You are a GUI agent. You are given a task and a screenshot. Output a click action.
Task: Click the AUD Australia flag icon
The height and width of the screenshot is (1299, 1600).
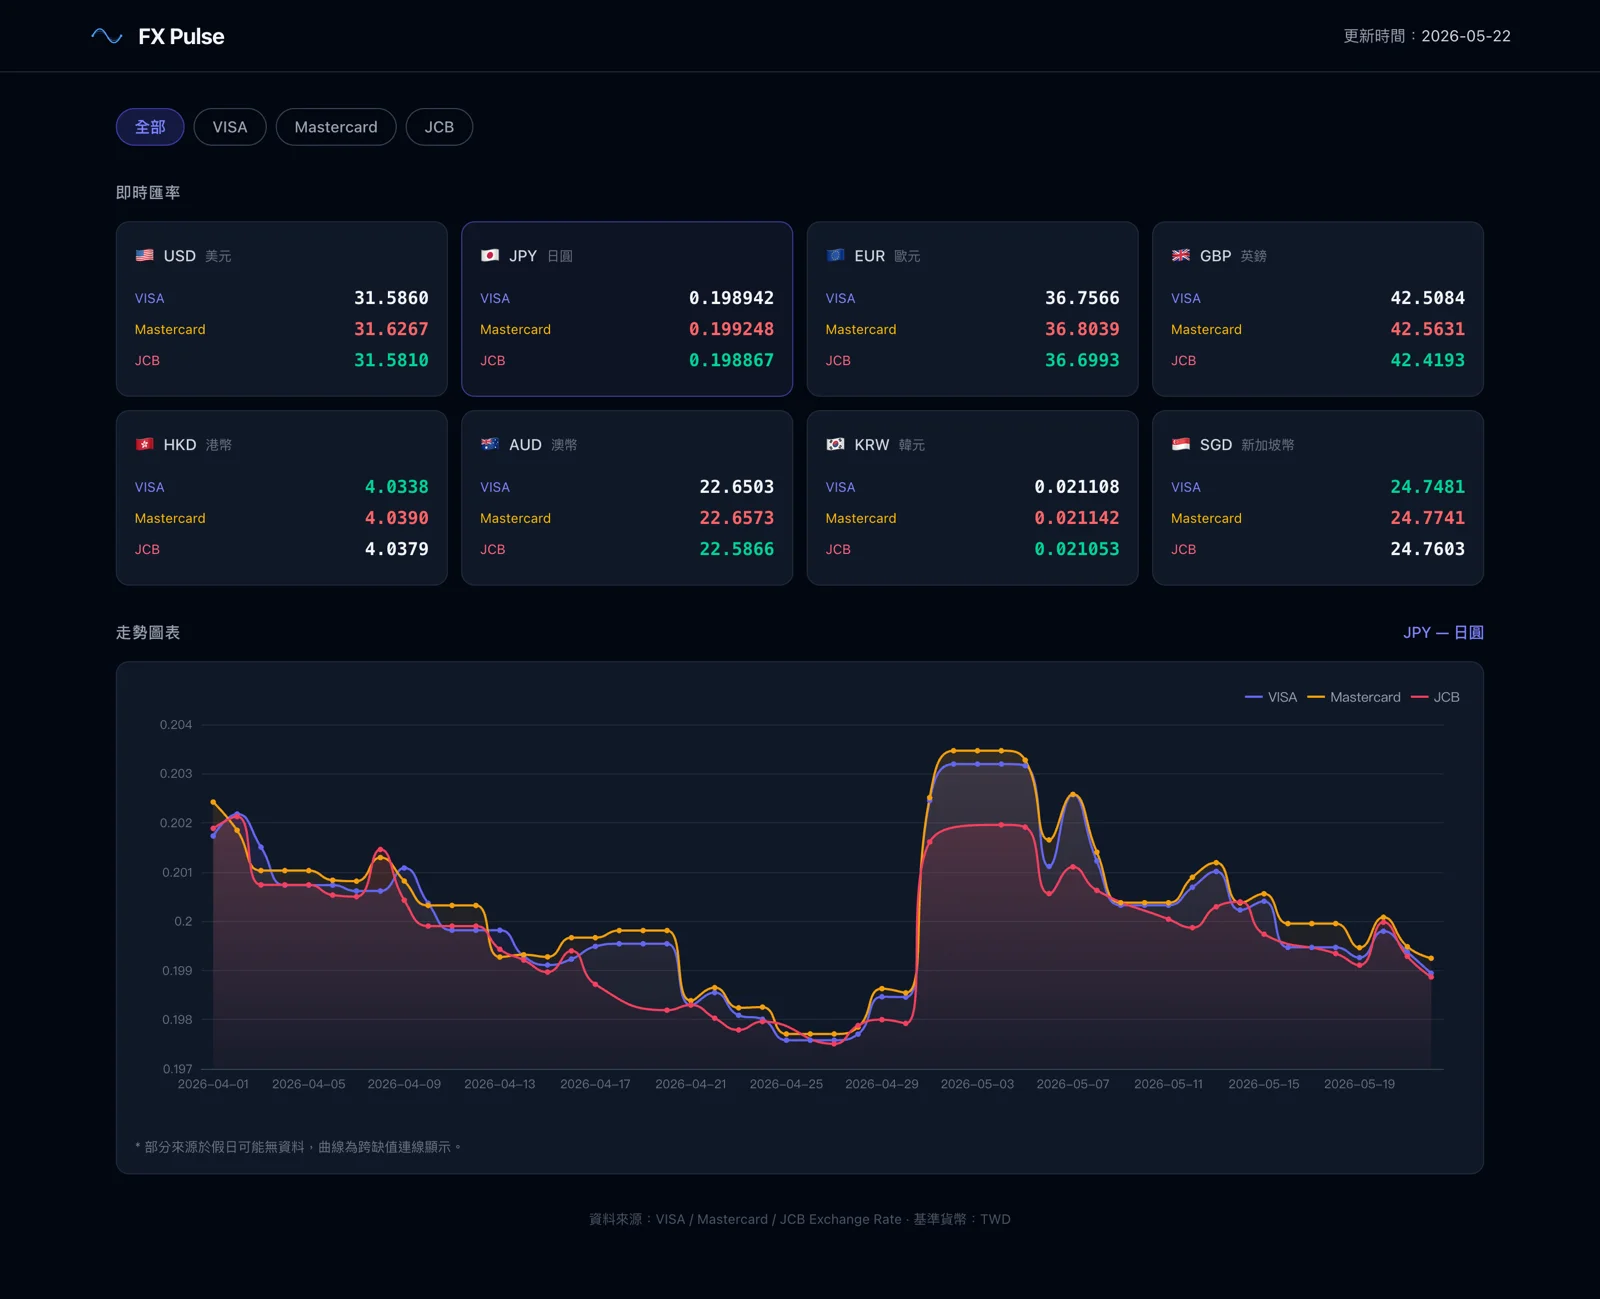pos(490,444)
